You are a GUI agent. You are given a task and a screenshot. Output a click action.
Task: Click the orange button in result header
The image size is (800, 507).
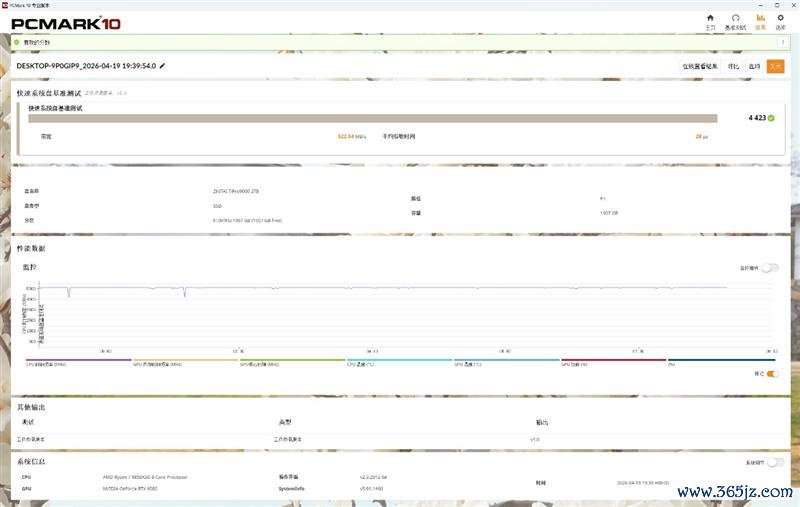tap(776, 66)
